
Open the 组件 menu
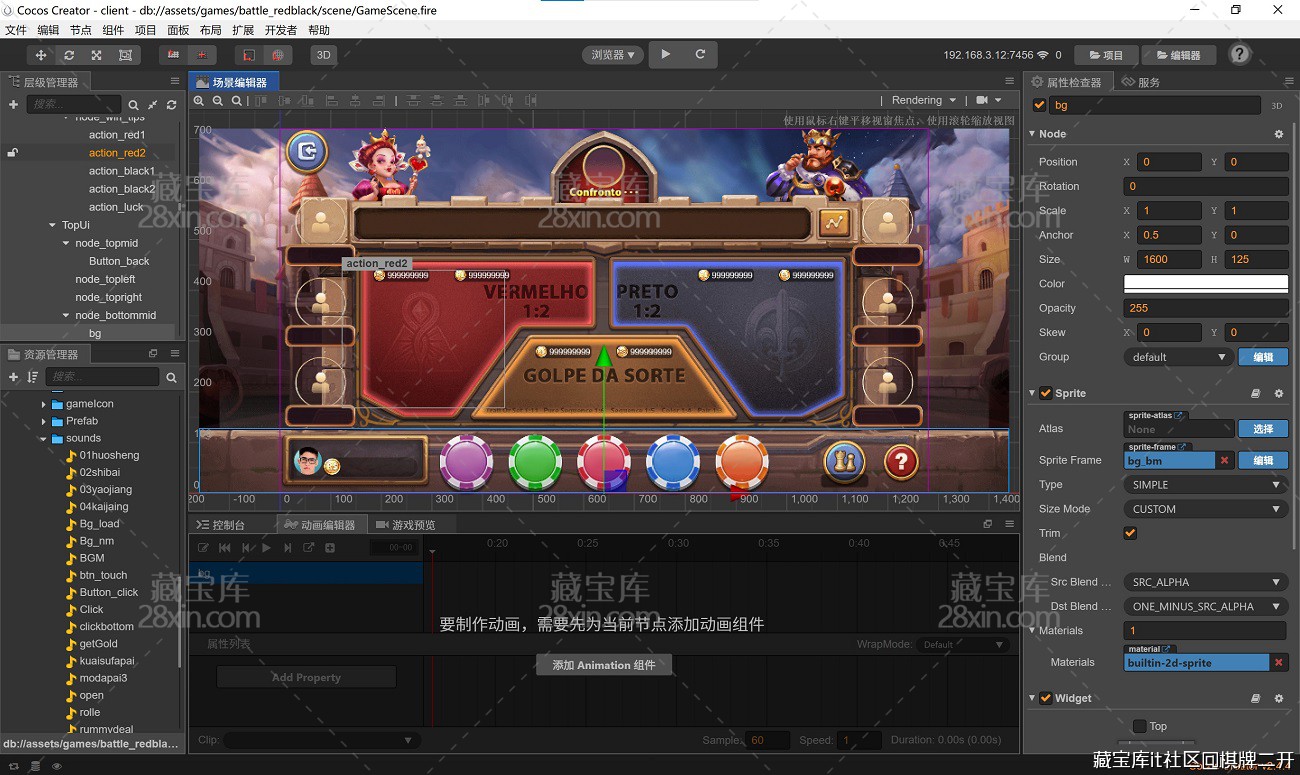pyautogui.click(x=113, y=30)
